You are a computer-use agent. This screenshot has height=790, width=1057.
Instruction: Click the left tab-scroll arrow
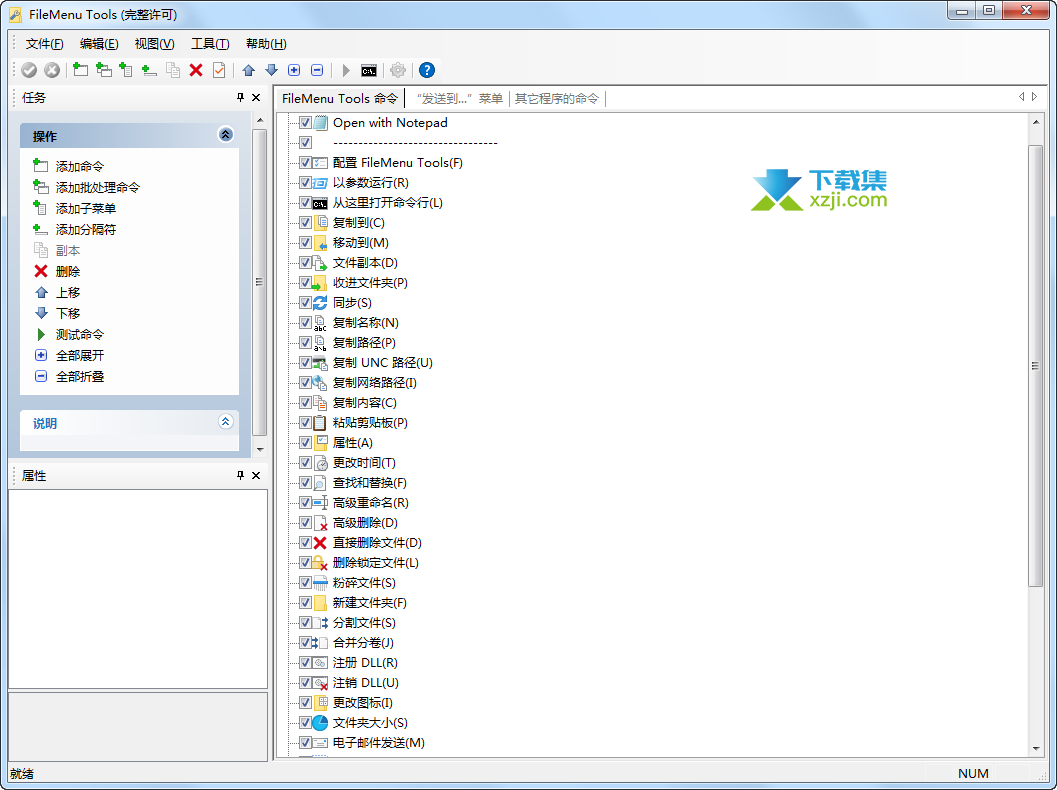pyautogui.click(x=1021, y=97)
